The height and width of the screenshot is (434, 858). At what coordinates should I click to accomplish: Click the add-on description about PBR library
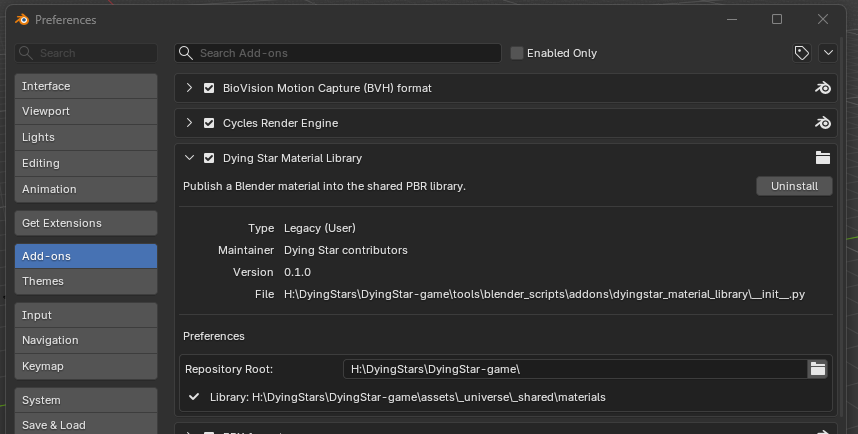coord(324,186)
